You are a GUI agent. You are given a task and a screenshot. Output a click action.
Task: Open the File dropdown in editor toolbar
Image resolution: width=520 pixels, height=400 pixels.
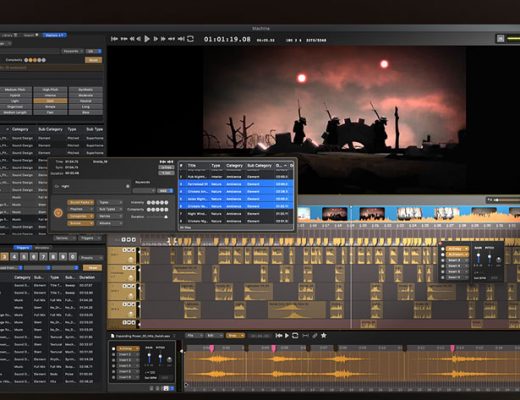[194, 335]
